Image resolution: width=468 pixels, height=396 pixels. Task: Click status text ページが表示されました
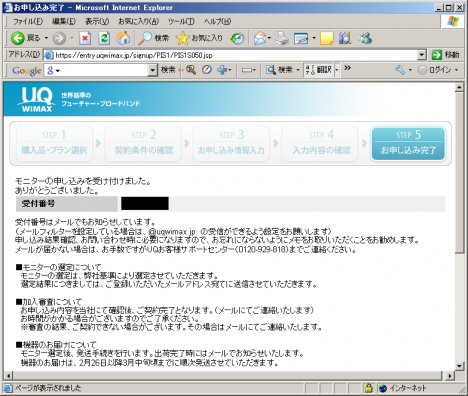[x=48, y=388]
